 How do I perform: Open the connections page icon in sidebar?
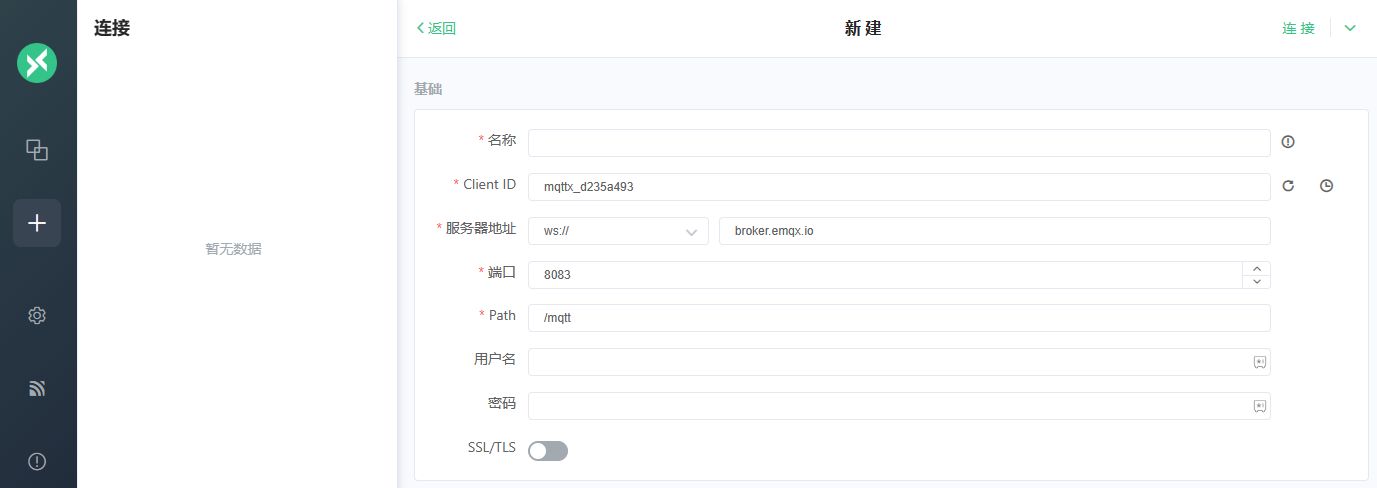pyautogui.click(x=37, y=150)
